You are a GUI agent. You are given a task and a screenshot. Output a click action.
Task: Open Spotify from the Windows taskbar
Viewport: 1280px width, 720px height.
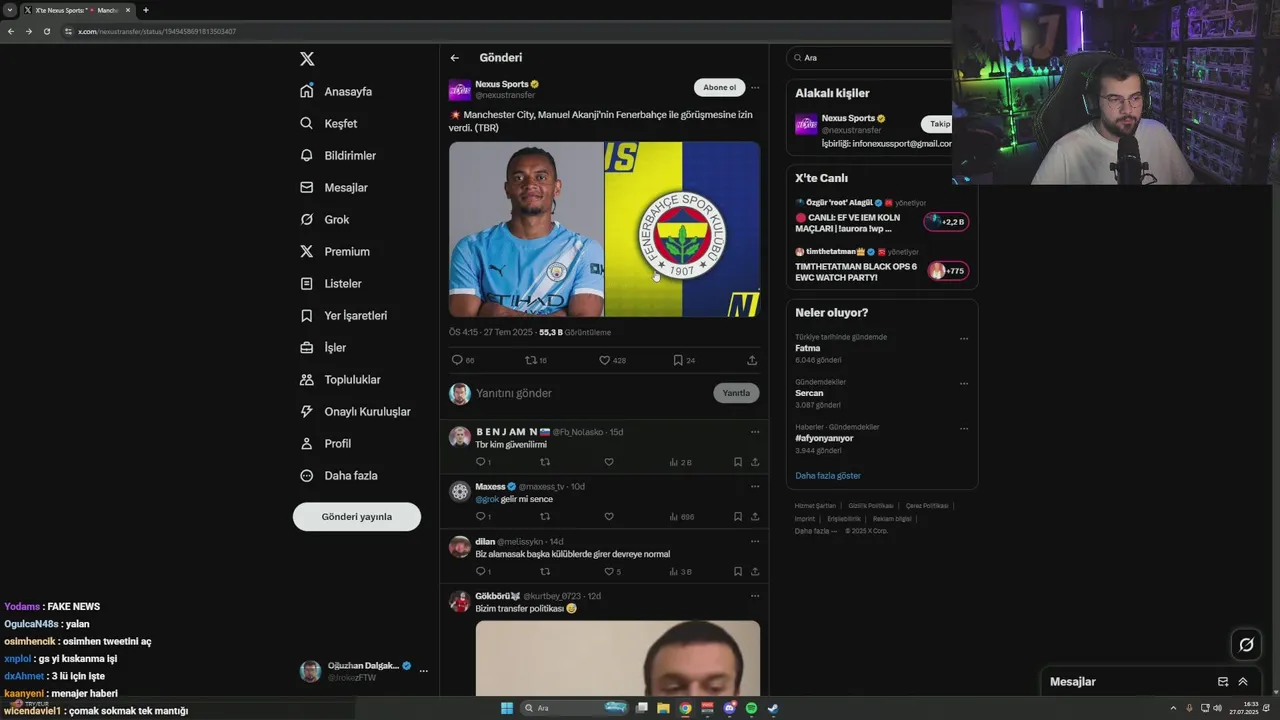click(751, 708)
